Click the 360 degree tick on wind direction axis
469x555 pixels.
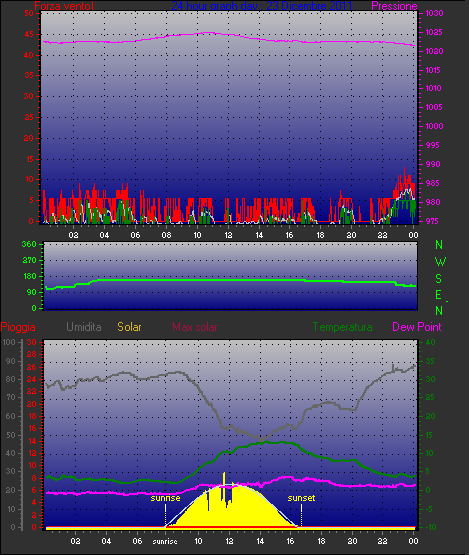coord(29,244)
